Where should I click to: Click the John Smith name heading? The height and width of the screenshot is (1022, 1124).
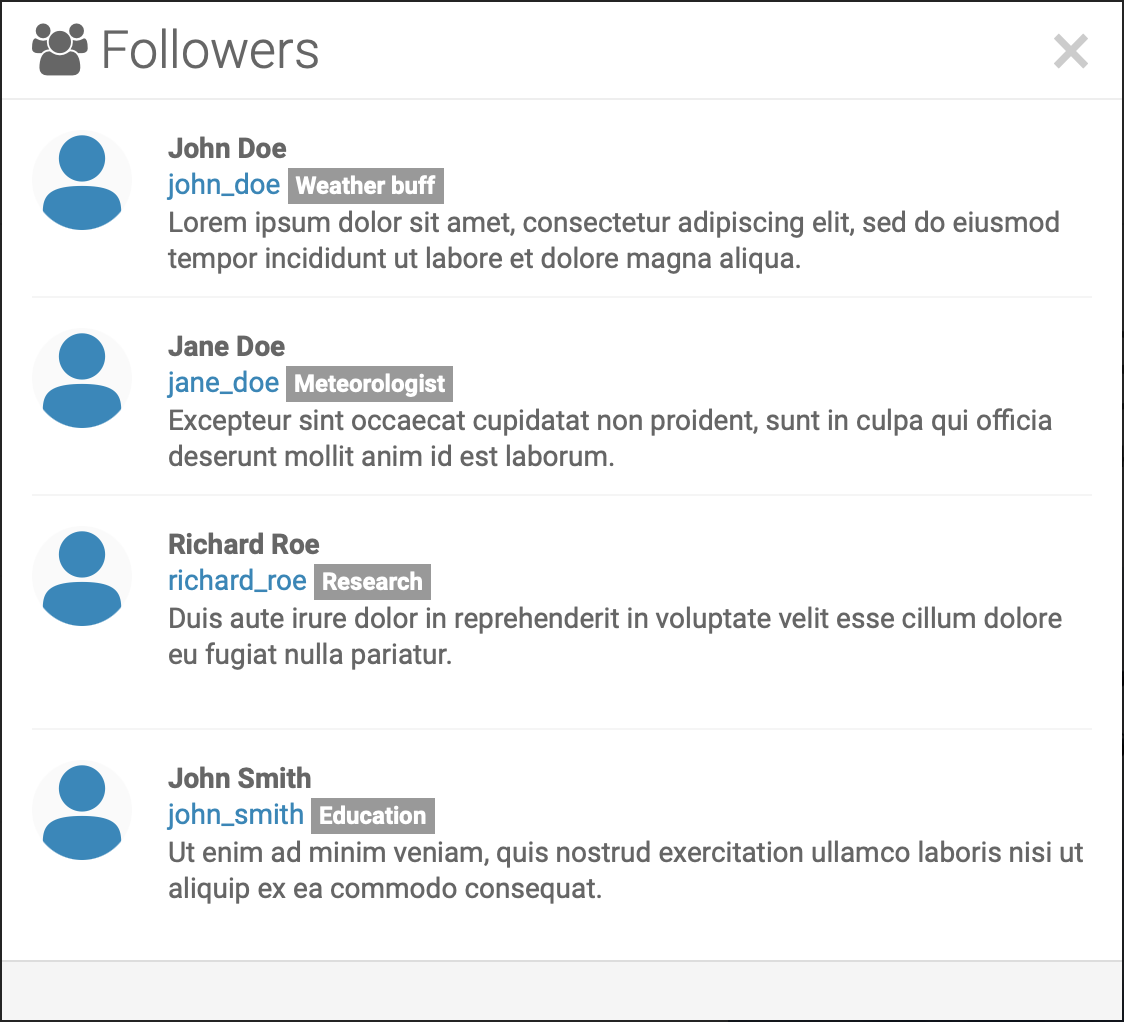[239, 778]
